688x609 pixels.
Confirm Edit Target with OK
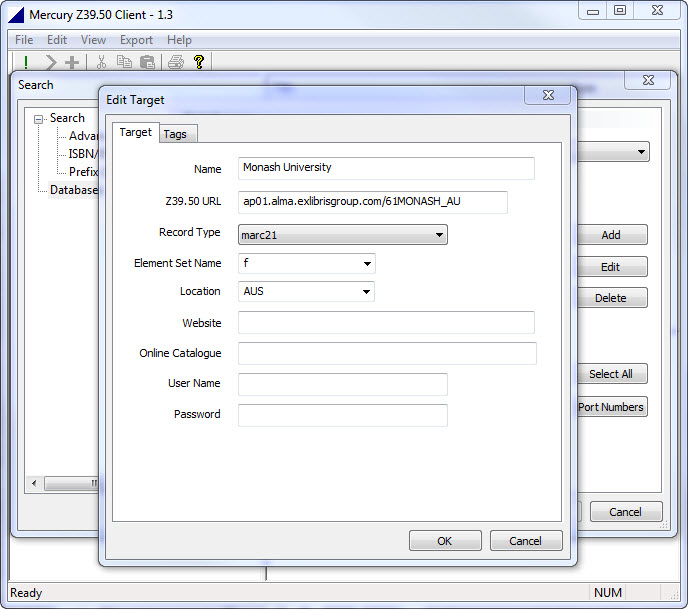(445, 541)
